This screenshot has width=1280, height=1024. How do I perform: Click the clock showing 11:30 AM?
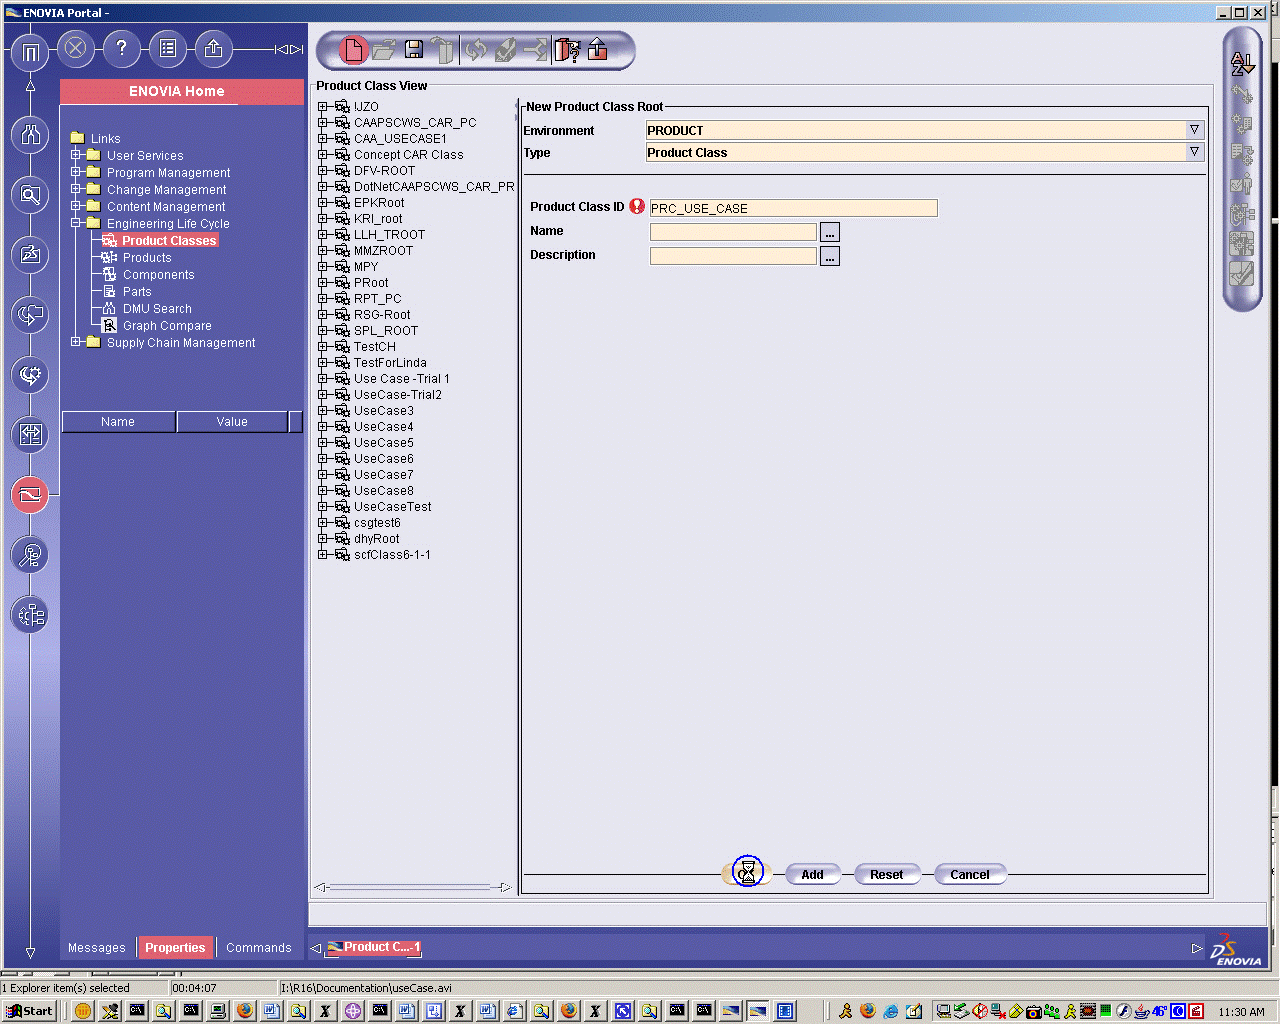coord(1242,1012)
